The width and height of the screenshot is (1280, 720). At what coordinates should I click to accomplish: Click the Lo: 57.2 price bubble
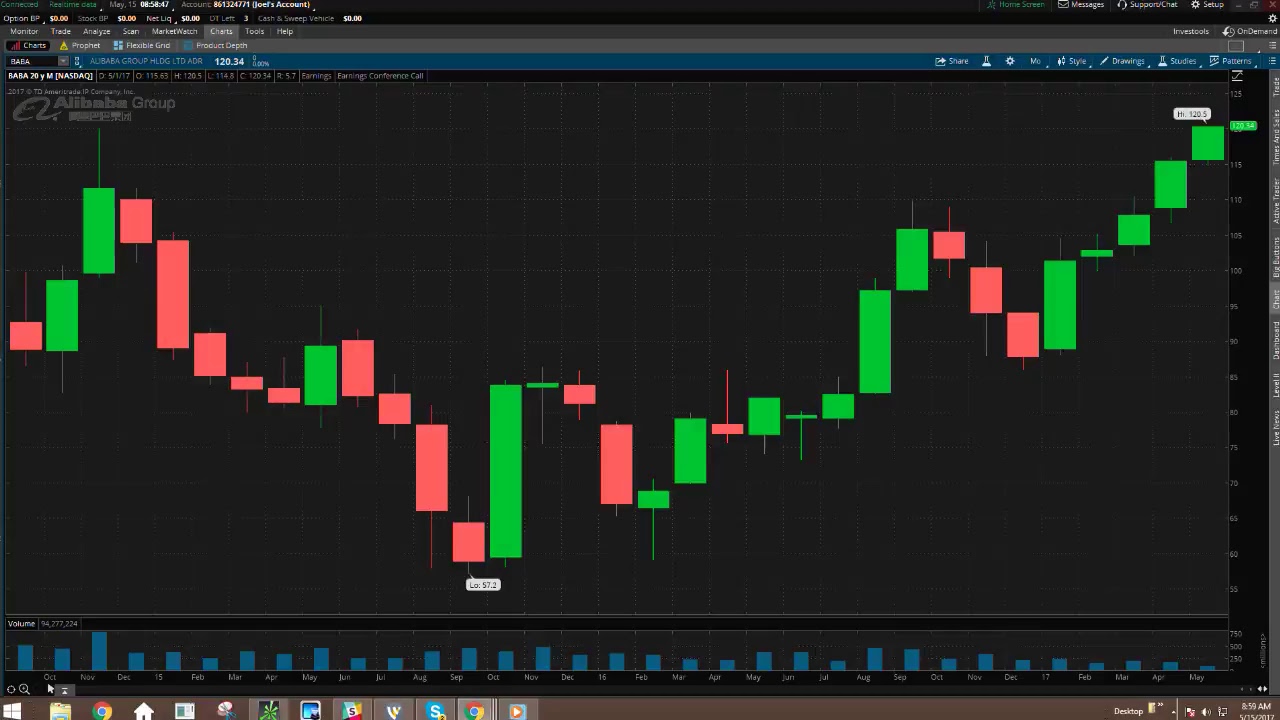tap(482, 584)
